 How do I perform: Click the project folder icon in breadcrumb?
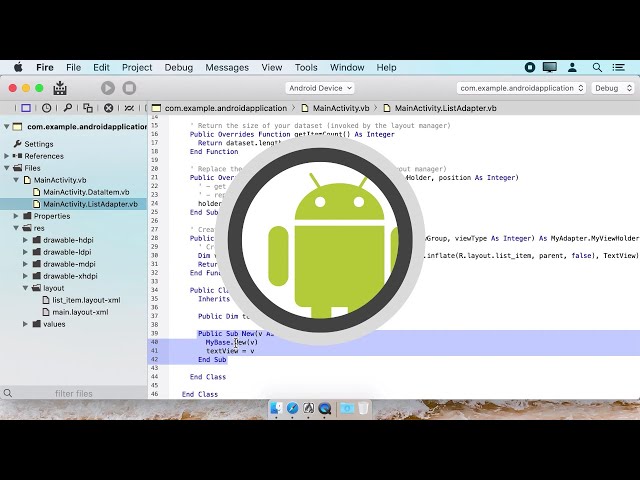coord(156,108)
